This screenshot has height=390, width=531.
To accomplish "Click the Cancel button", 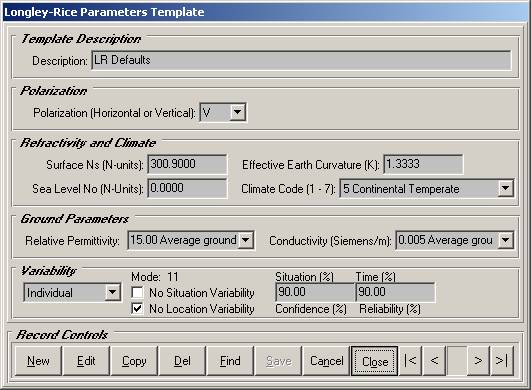I will click(326, 361).
